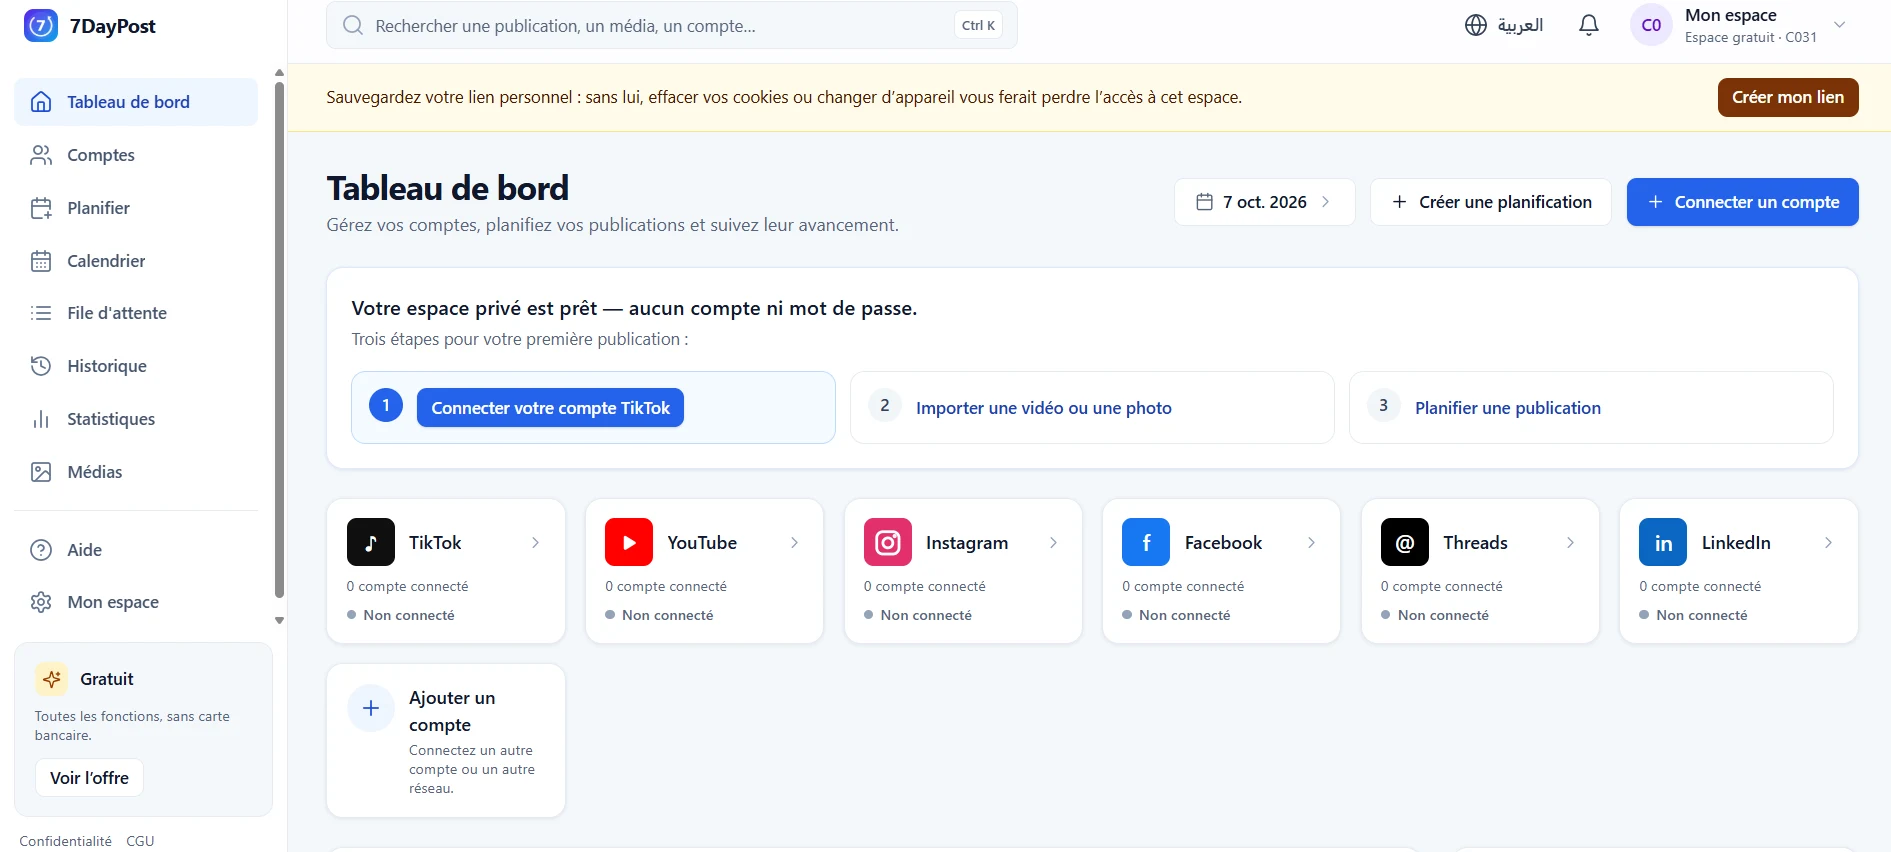Open Tableau de bord in sidebar
Image resolution: width=1891 pixels, height=852 pixels.
point(136,102)
